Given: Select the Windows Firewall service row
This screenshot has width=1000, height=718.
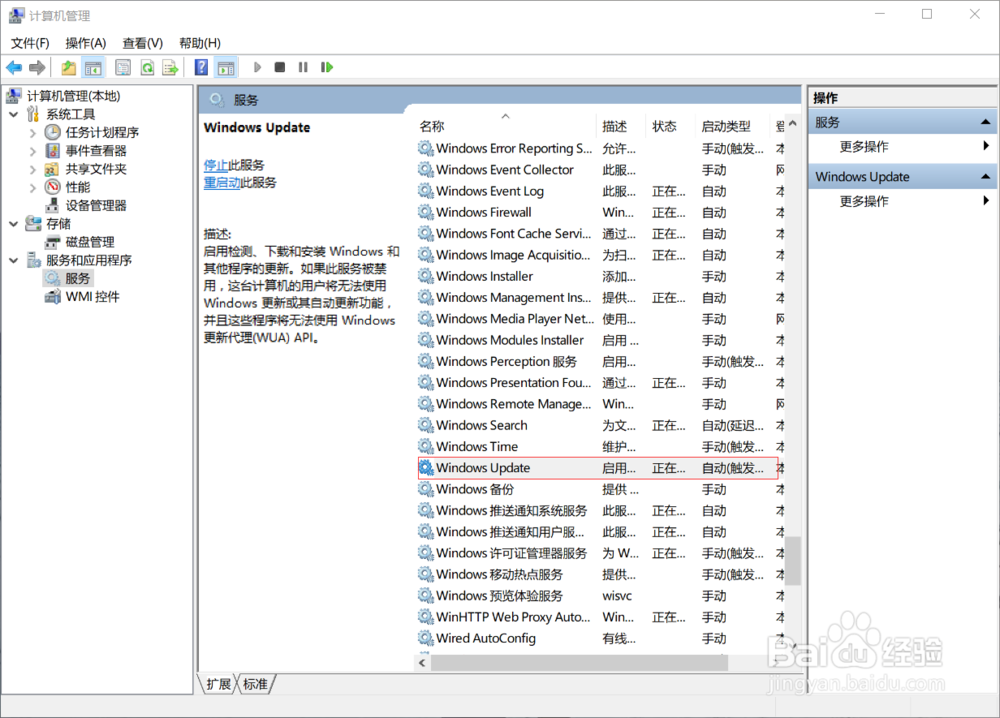Looking at the screenshot, I should [600, 212].
